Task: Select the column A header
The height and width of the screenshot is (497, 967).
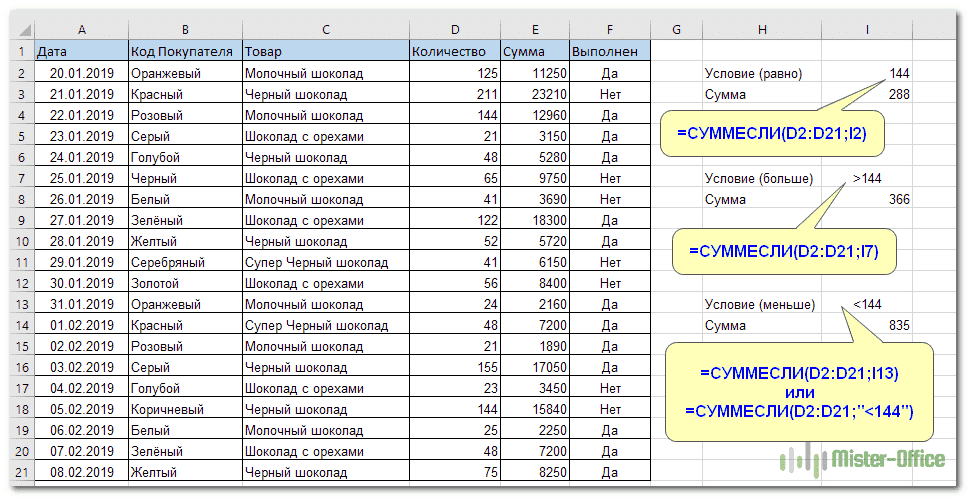Action: tap(80, 30)
